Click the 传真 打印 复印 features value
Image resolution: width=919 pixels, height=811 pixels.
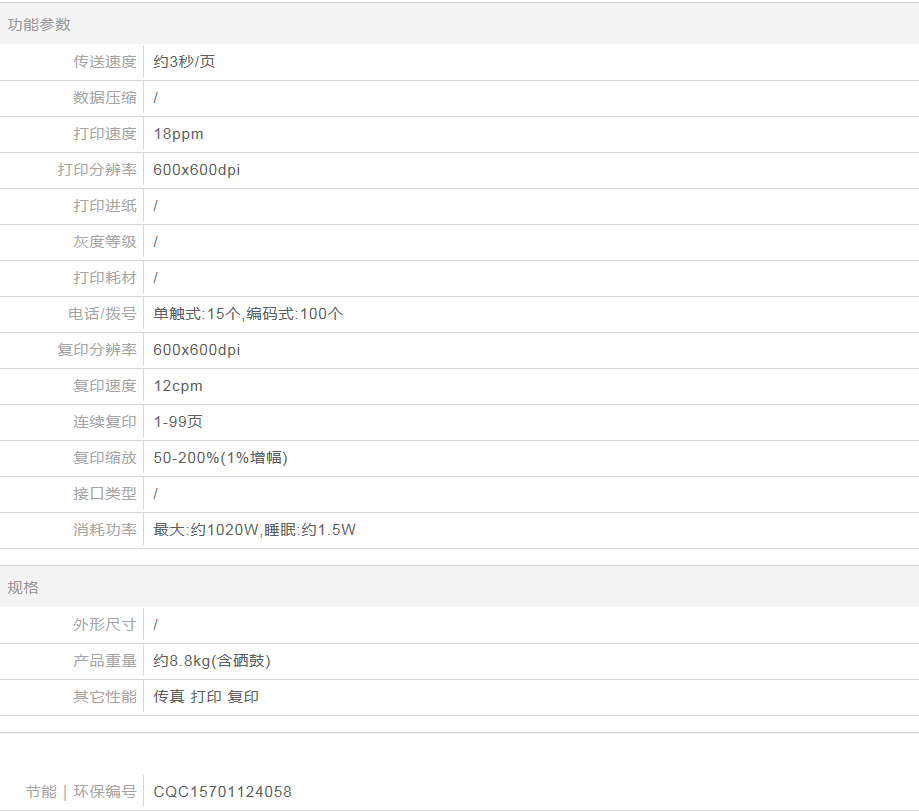[x=206, y=697]
